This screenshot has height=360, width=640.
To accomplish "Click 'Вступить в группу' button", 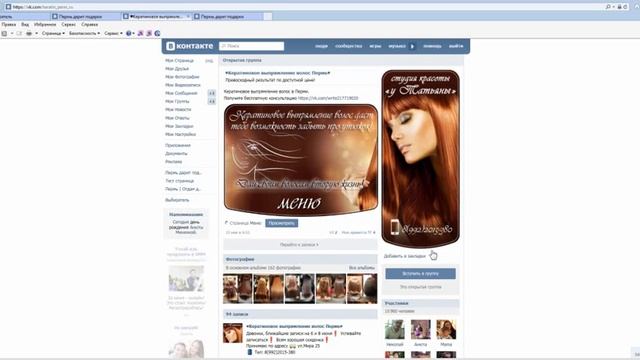I will (420, 273).
